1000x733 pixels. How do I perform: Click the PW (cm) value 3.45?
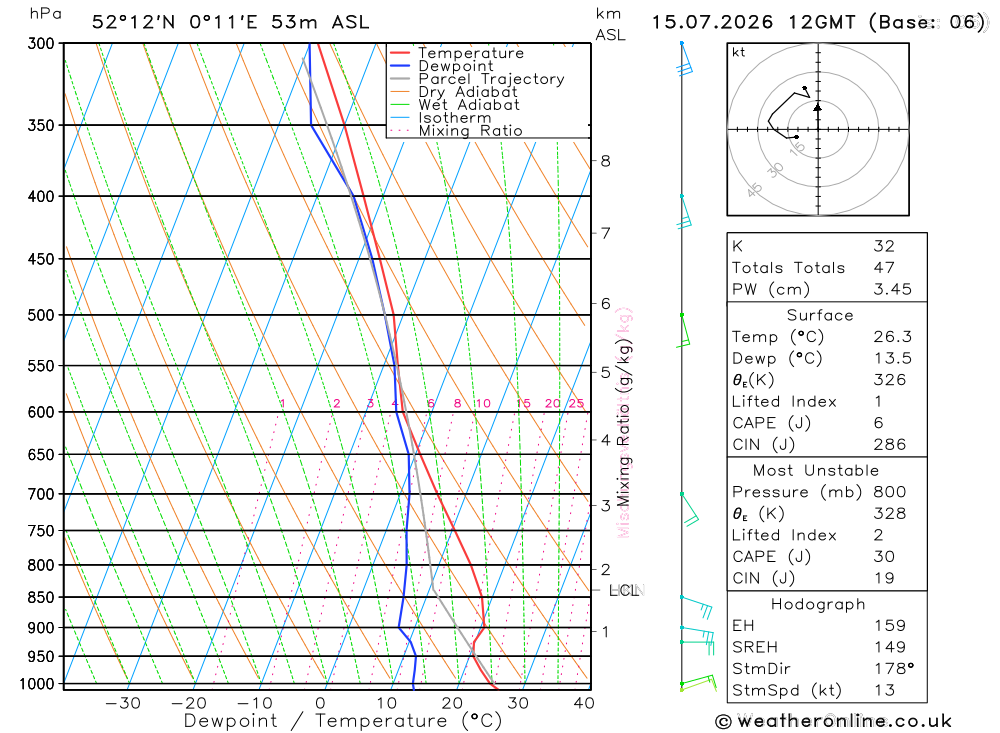click(893, 290)
